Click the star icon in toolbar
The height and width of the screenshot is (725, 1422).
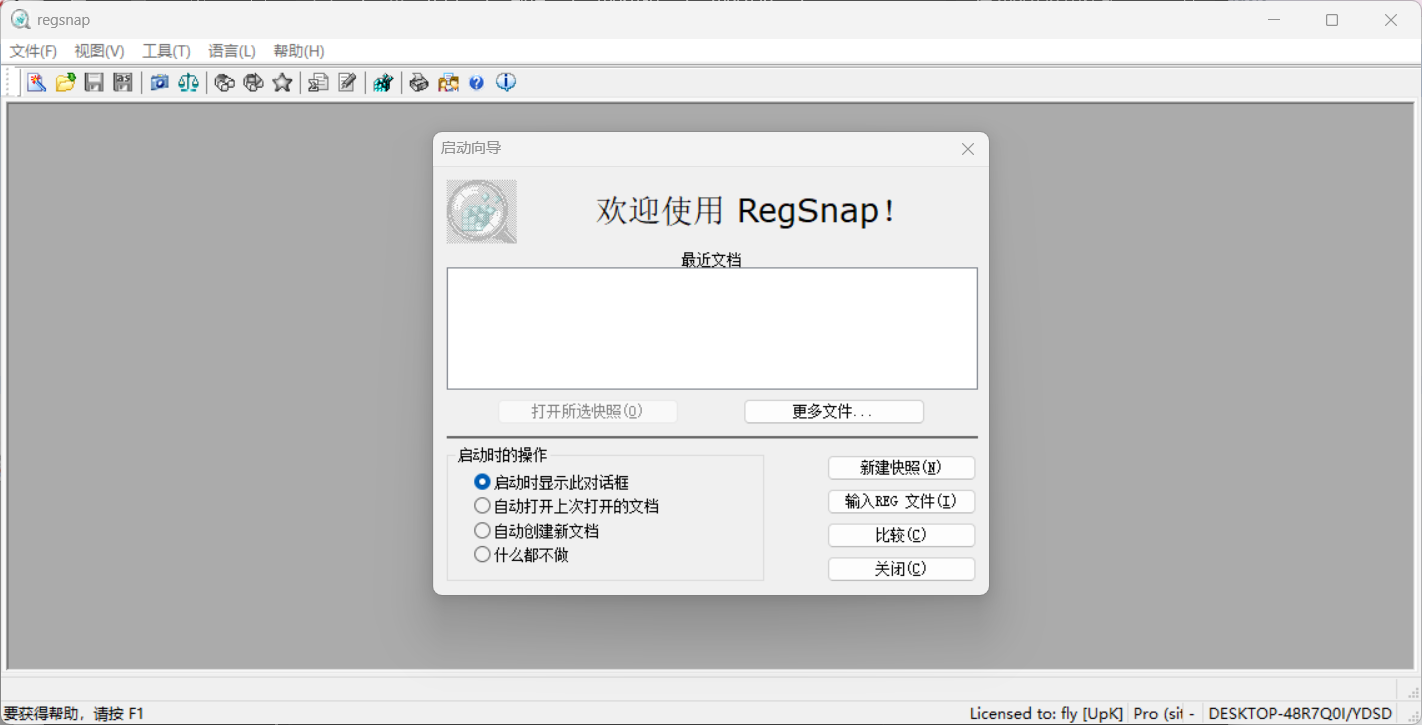tap(282, 82)
